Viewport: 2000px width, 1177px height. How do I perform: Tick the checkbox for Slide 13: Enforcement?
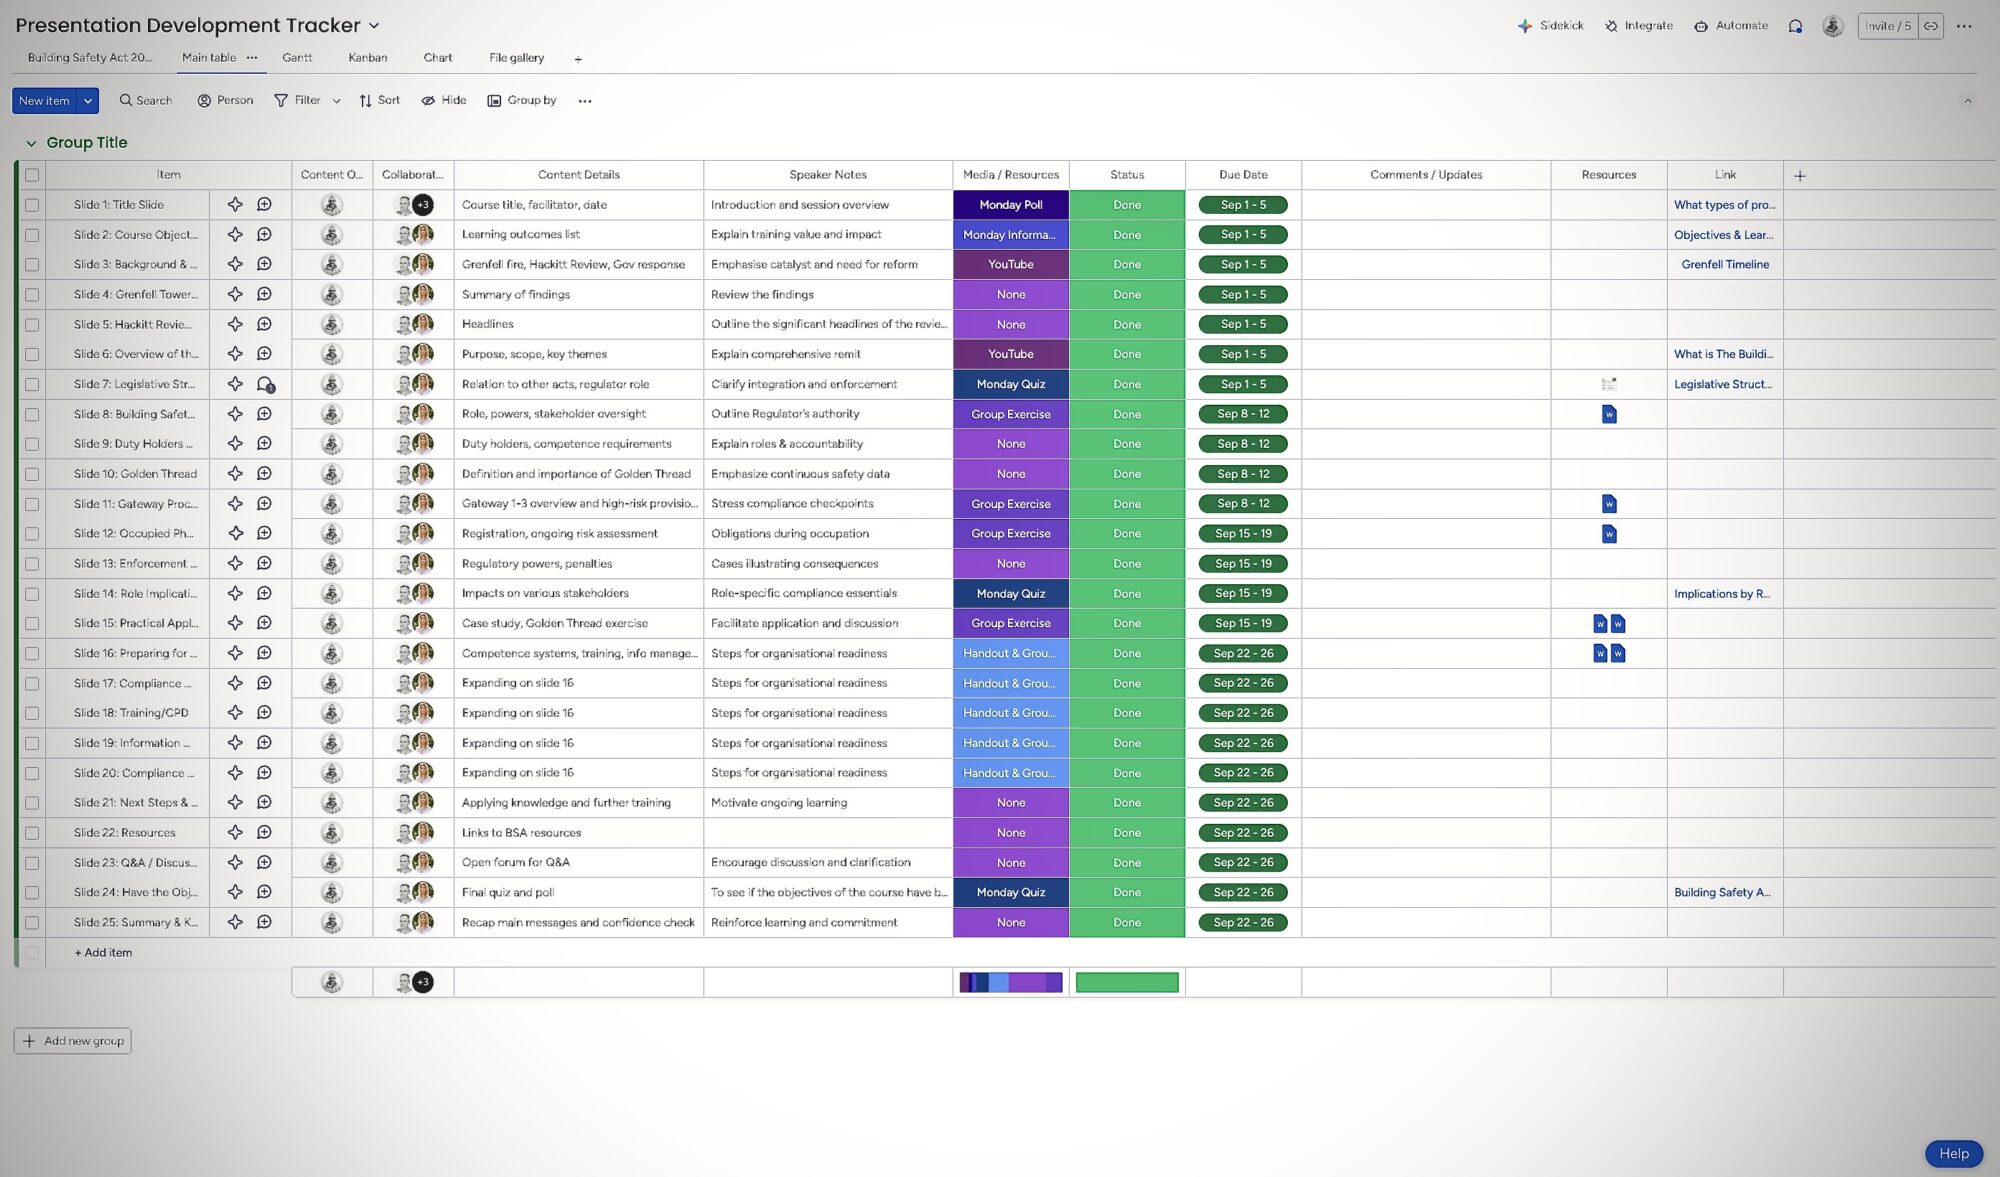32,564
